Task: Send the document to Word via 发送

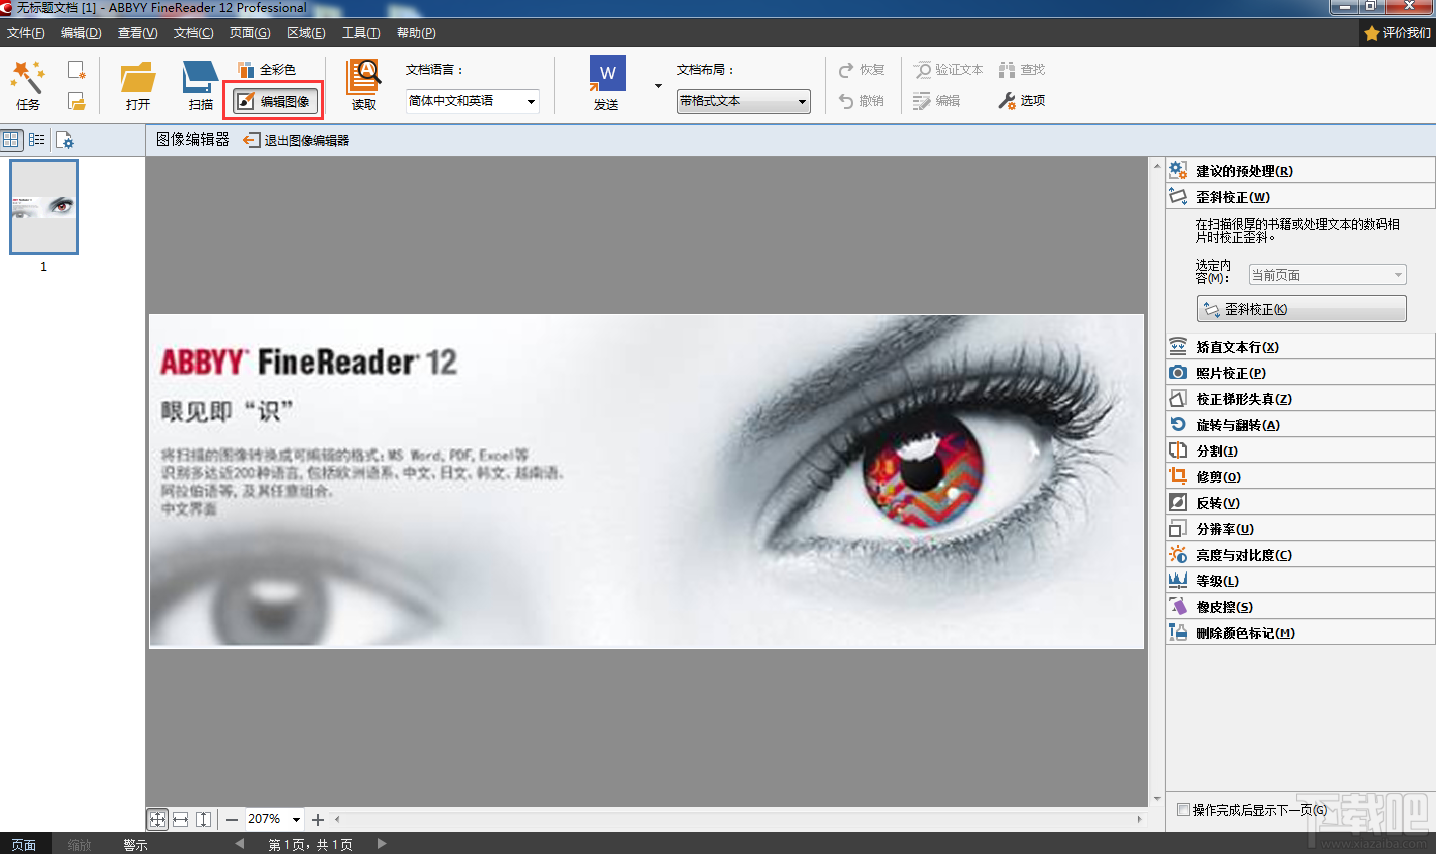Action: click(x=607, y=84)
